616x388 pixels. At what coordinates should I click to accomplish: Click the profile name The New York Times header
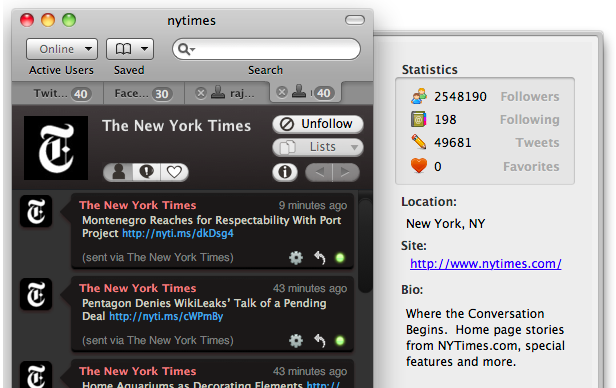pos(176,126)
